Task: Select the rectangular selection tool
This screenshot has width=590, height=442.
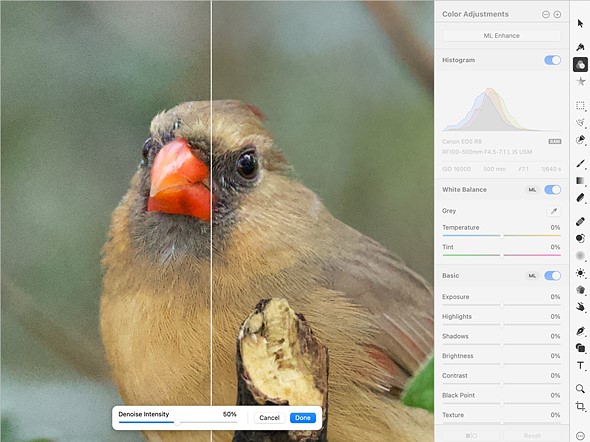Action: [580, 106]
